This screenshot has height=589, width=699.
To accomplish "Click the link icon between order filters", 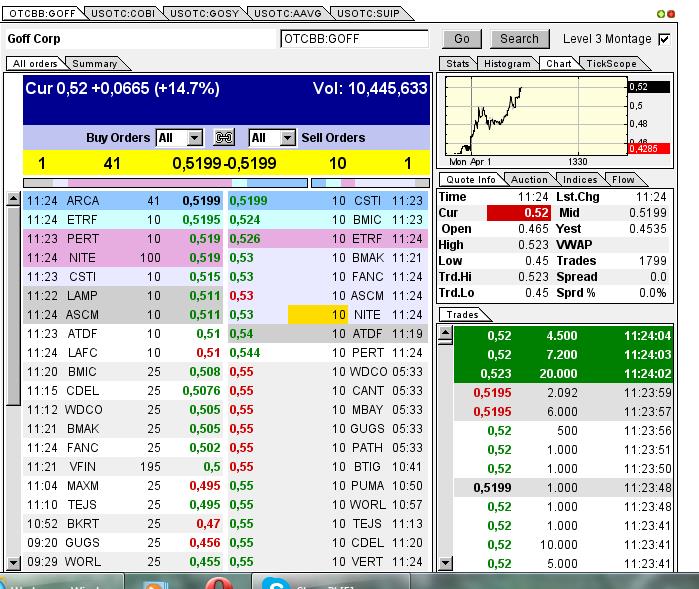I will (224, 138).
